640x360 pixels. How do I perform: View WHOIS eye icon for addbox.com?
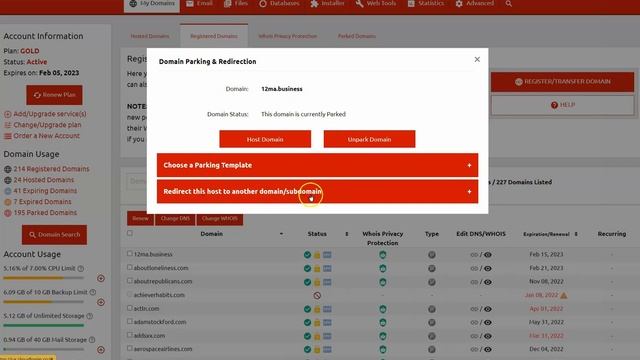(488, 336)
